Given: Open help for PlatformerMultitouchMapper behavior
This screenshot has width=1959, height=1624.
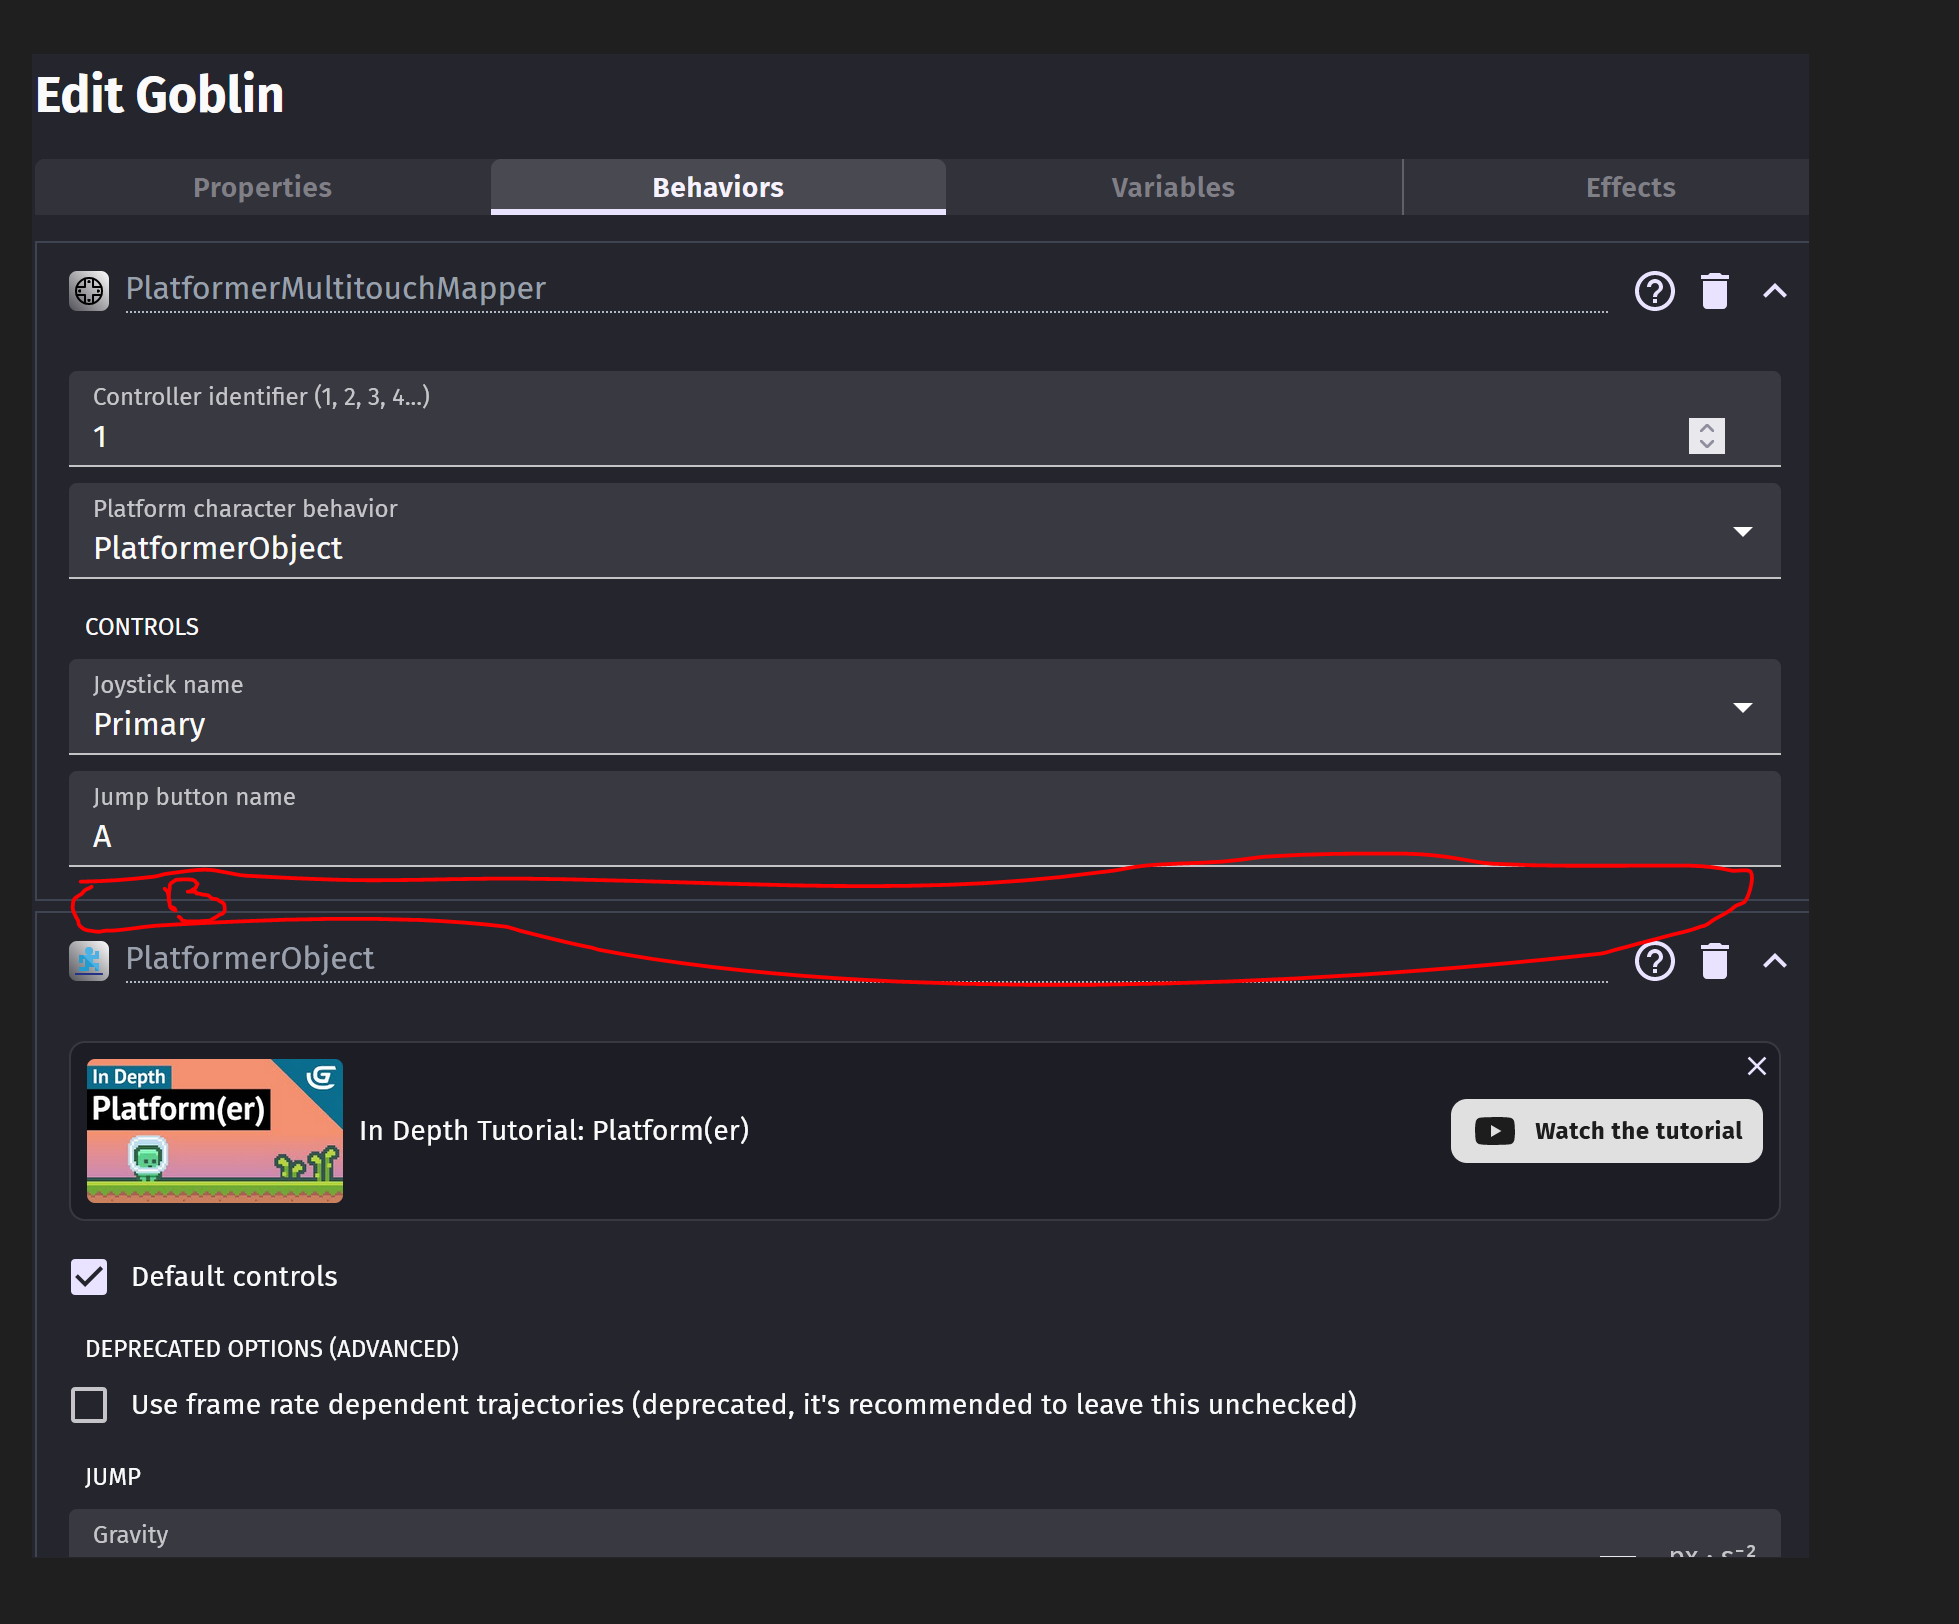Looking at the screenshot, I should click(x=1654, y=291).
